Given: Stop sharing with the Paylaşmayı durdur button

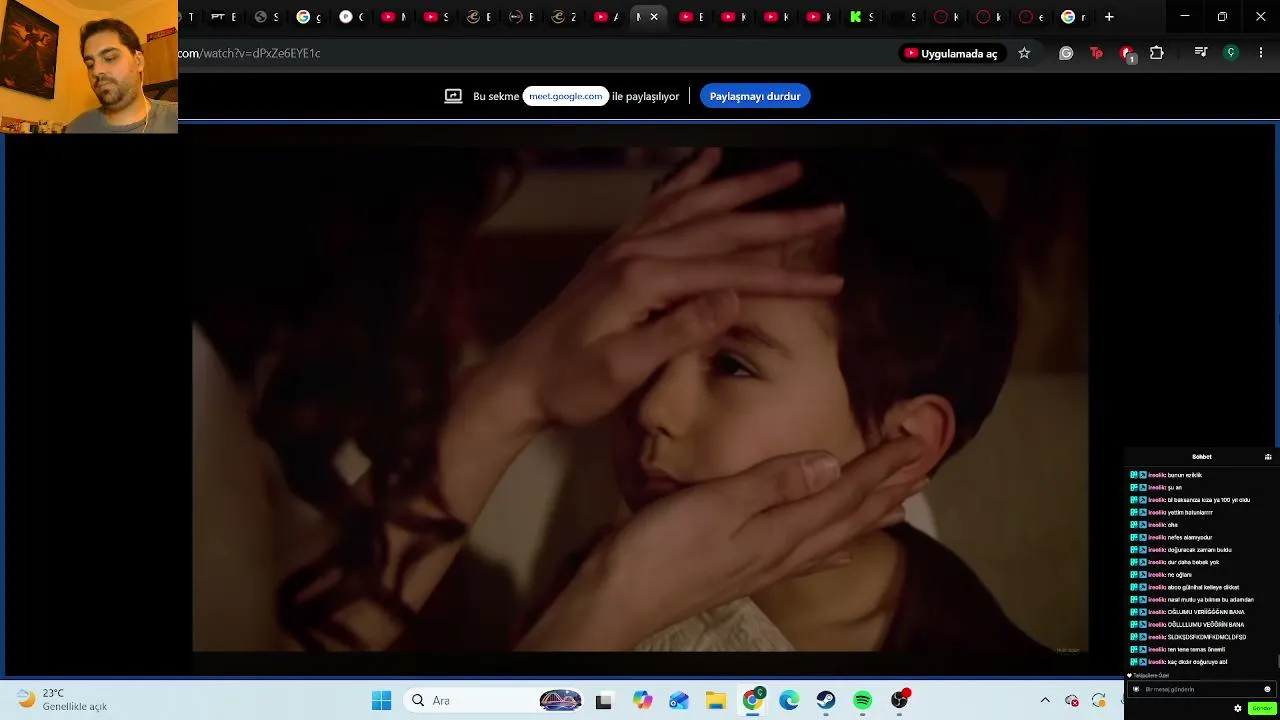Looking at the screenshot, I should [x=755, y=96].
